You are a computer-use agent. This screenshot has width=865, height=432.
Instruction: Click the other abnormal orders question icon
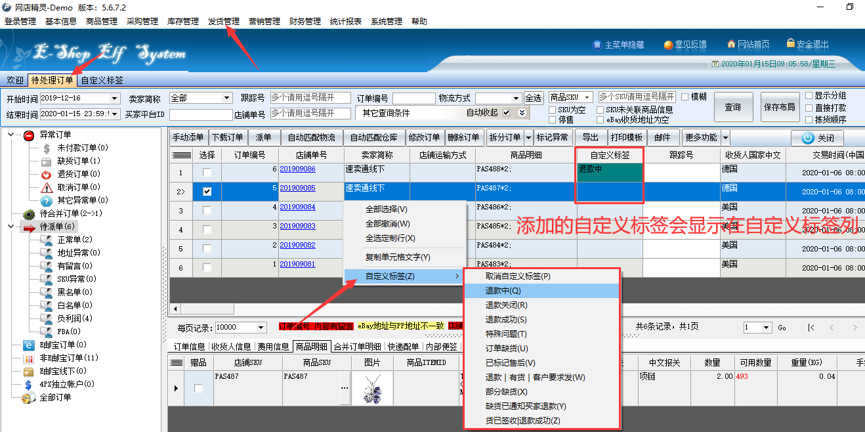click(x=46, y=201)
